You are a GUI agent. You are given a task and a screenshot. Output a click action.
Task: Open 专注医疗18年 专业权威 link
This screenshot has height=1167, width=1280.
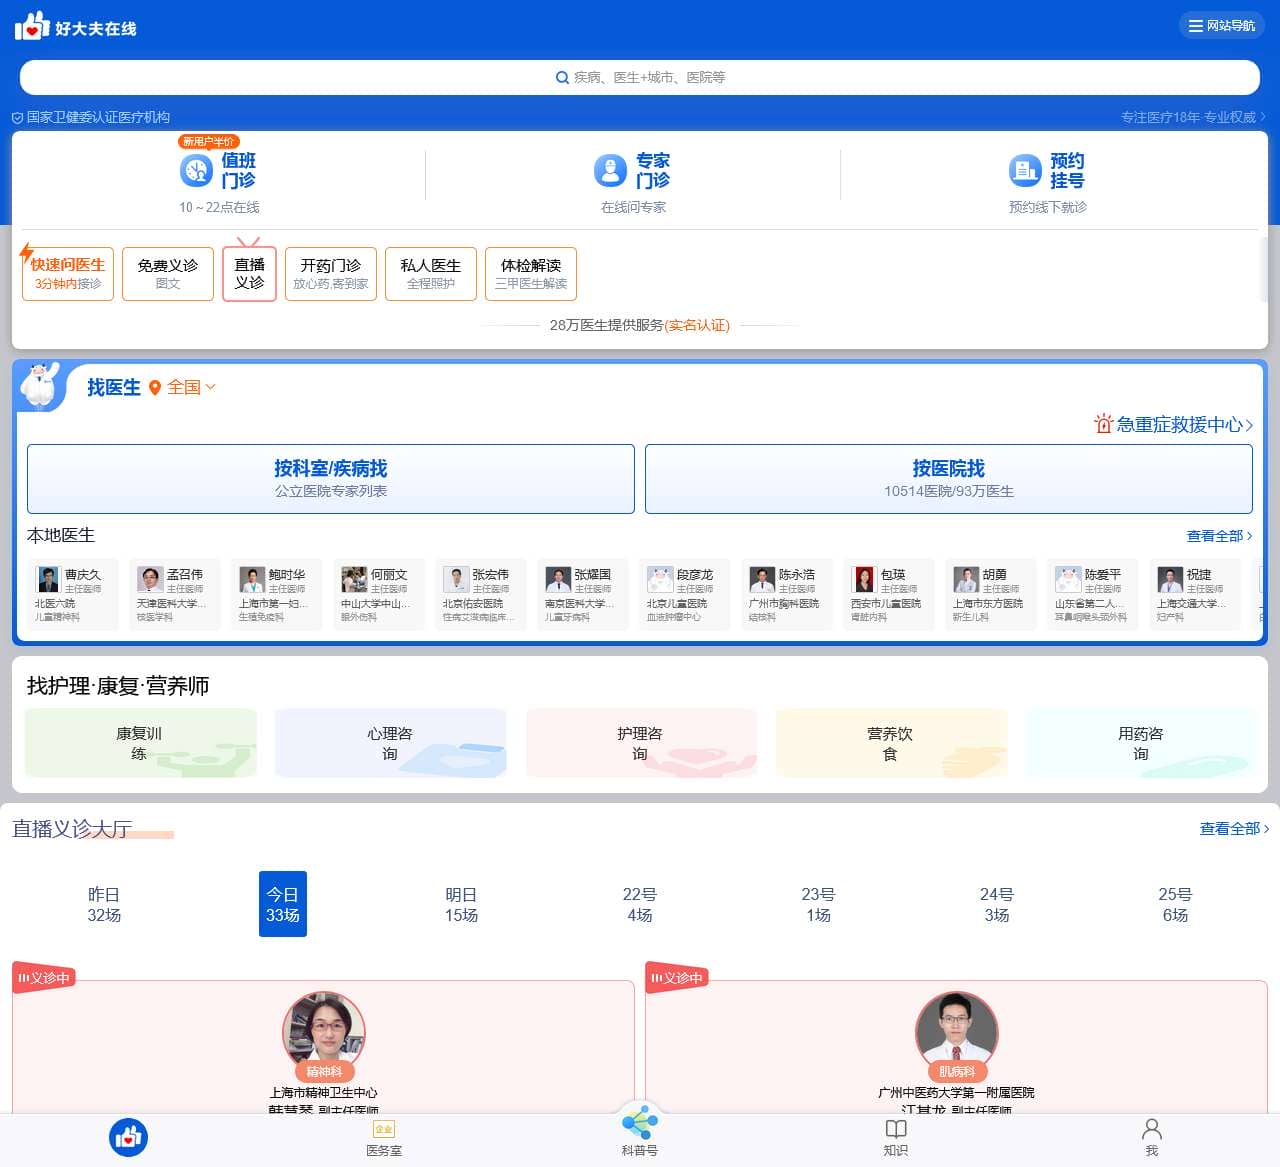click(1193, 118)
